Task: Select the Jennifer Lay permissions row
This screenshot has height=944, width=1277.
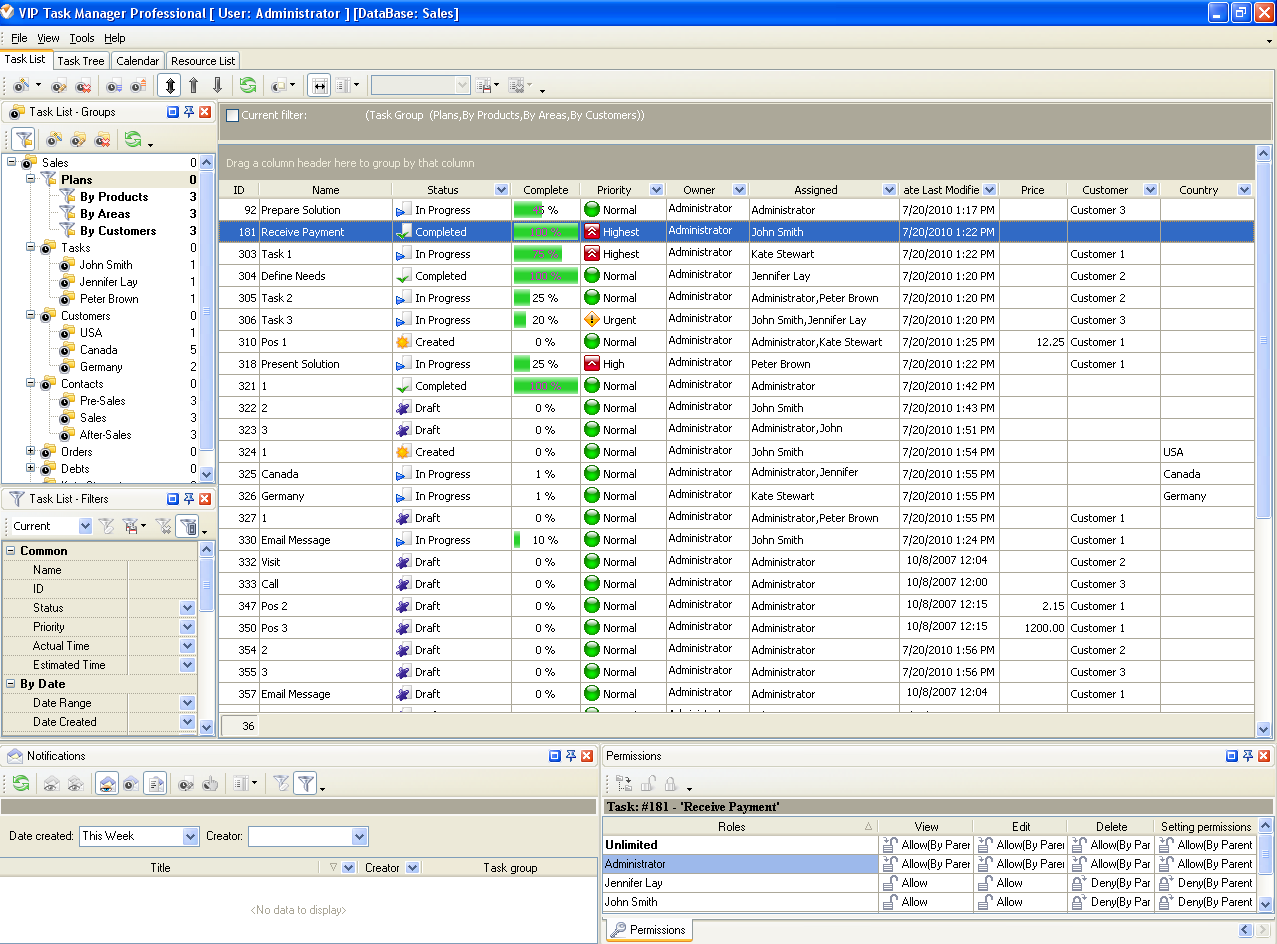Action: coord(740,883)
